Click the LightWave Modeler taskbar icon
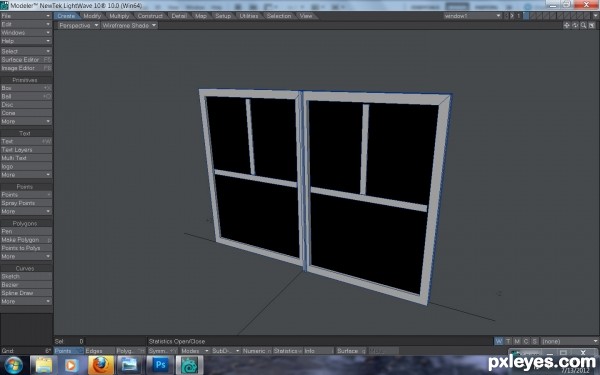 tap(189, 365)
